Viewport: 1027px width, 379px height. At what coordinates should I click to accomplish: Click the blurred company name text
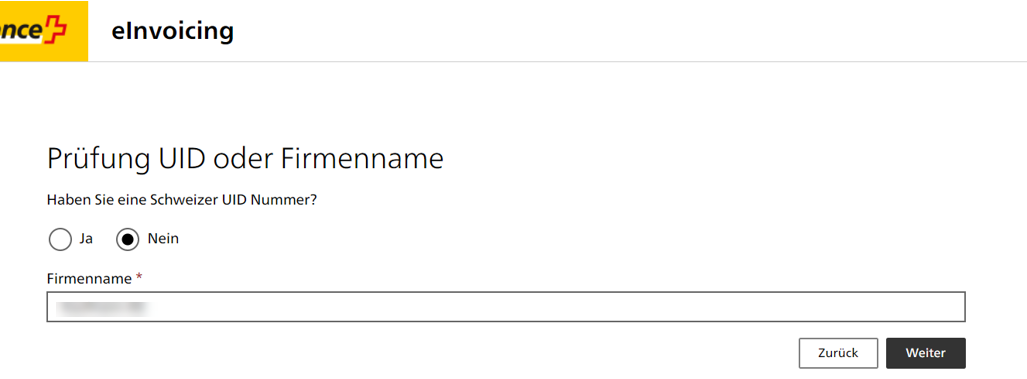coord(100,306)
